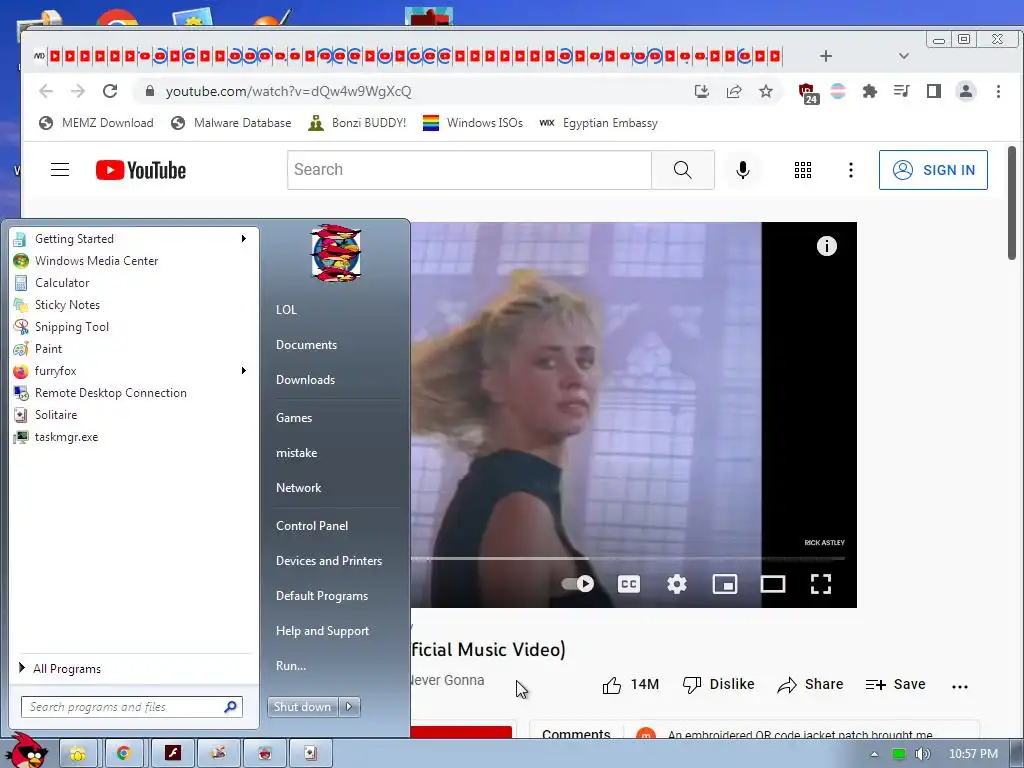Click the SIGN IN button
1024x768 pixels.
coord(933,170)
